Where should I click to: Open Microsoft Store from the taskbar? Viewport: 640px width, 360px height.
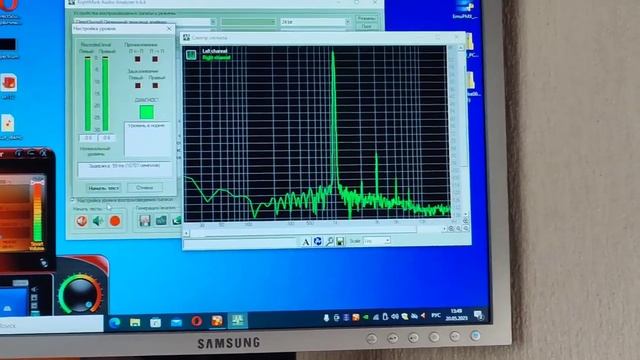(x=156, y=322)
